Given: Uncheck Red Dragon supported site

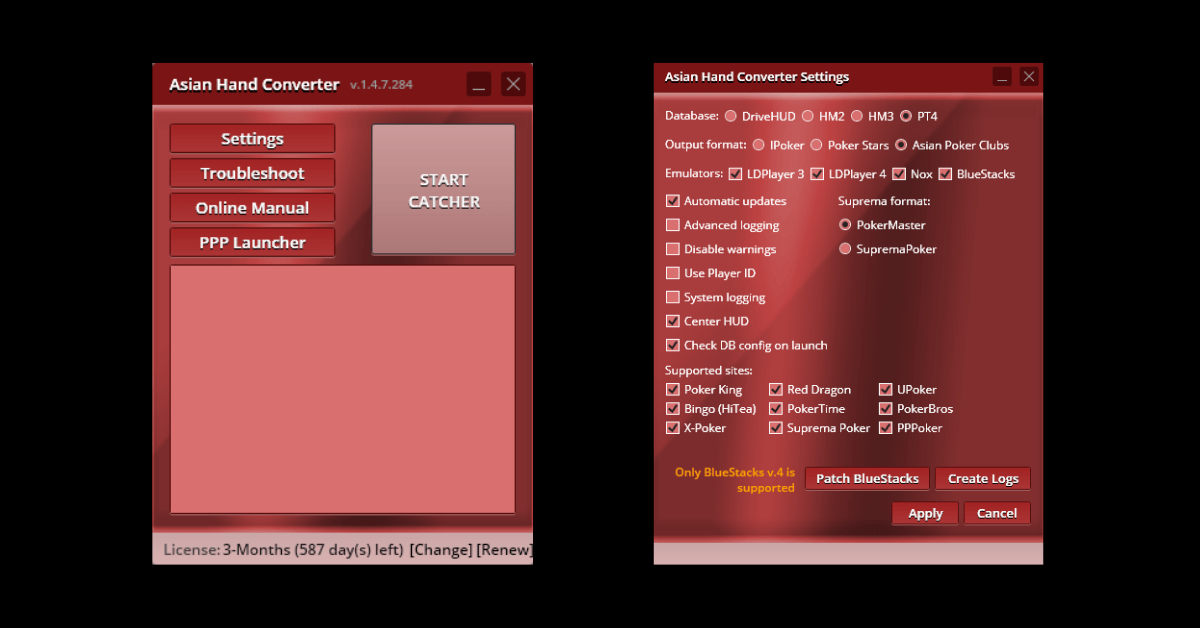Looking at the screenshot, I should pos(776,390).
